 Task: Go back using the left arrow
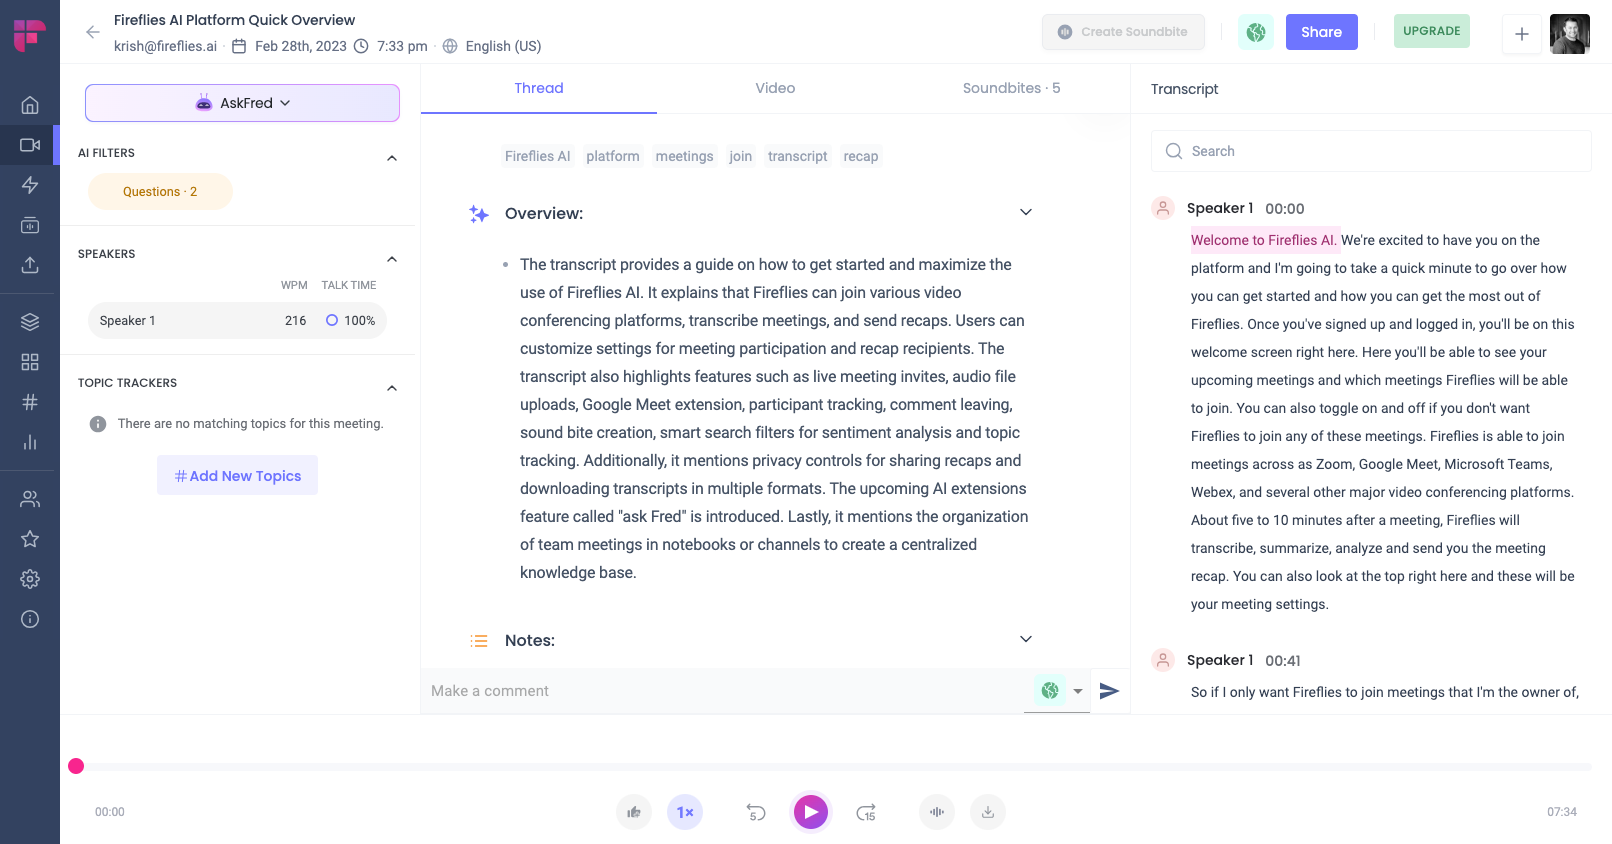[93, 32]
